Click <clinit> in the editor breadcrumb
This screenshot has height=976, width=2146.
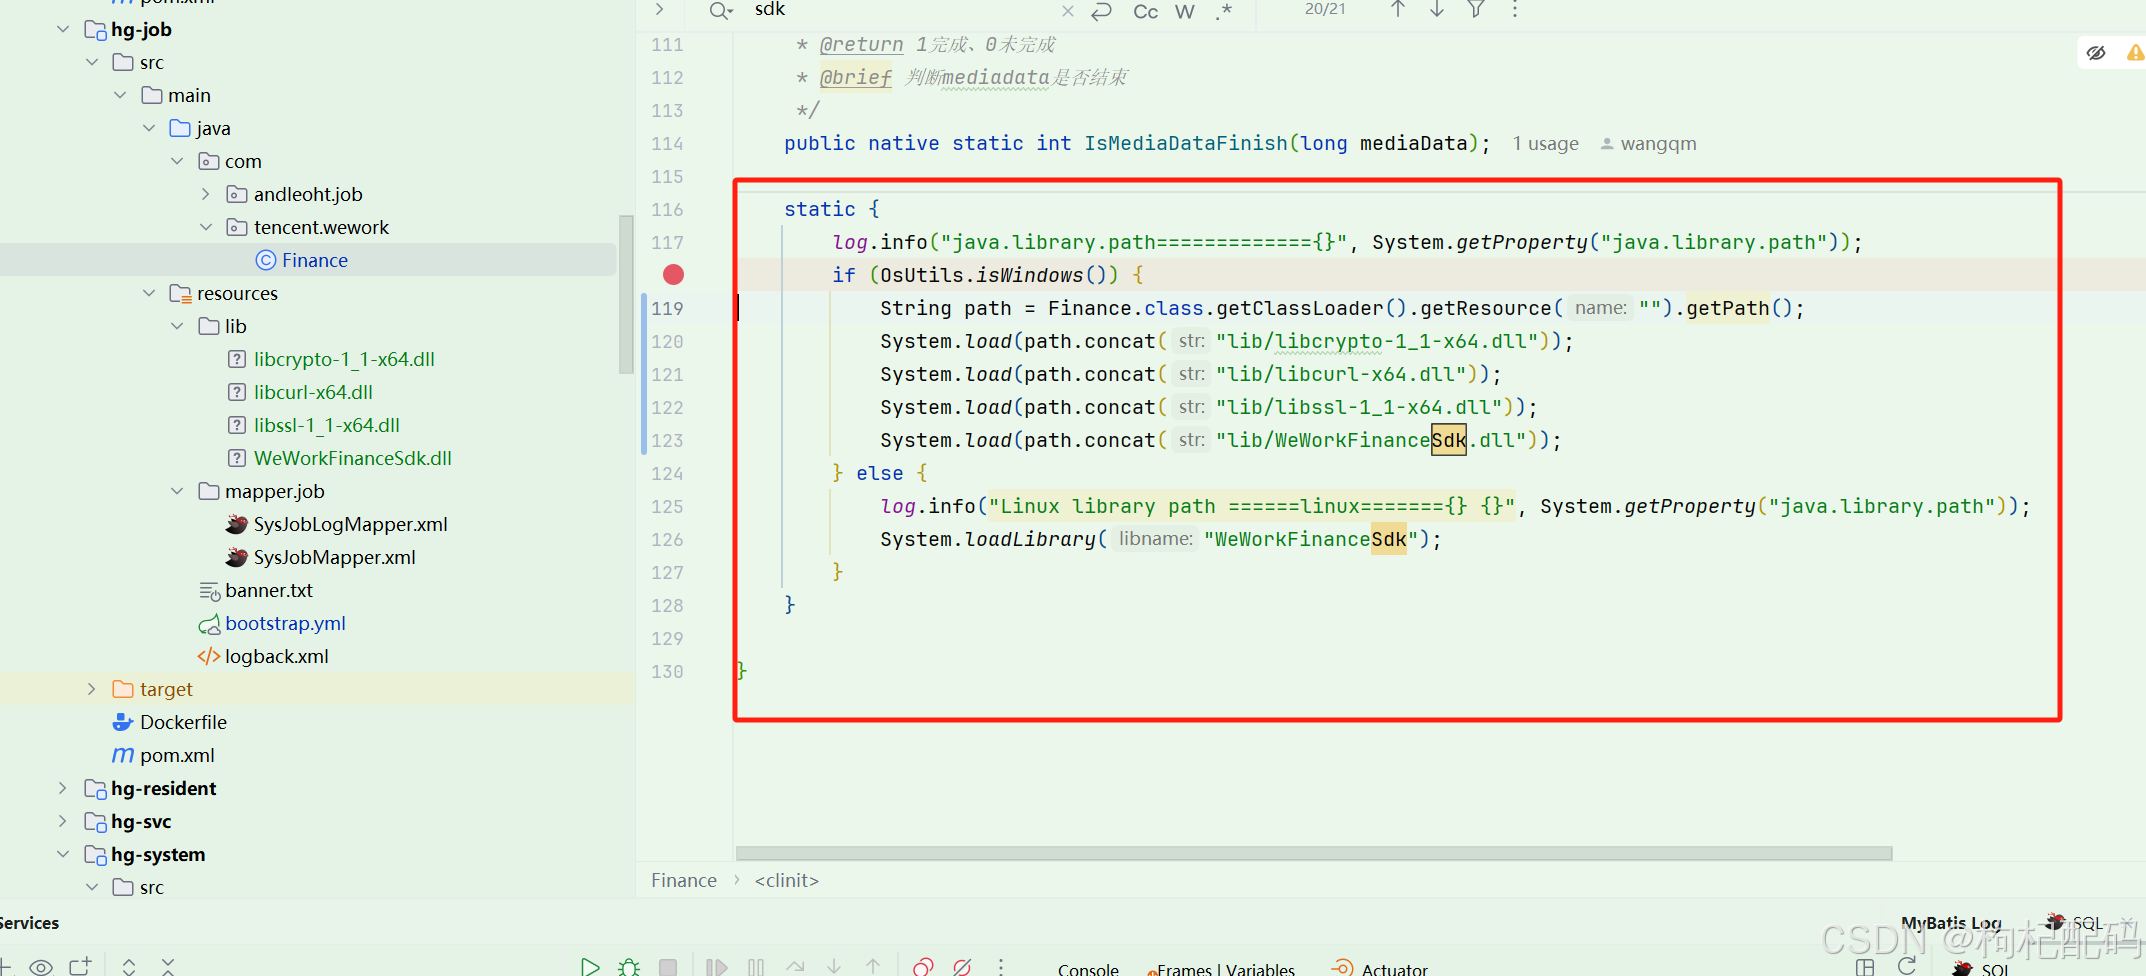(x=786, y=880)
